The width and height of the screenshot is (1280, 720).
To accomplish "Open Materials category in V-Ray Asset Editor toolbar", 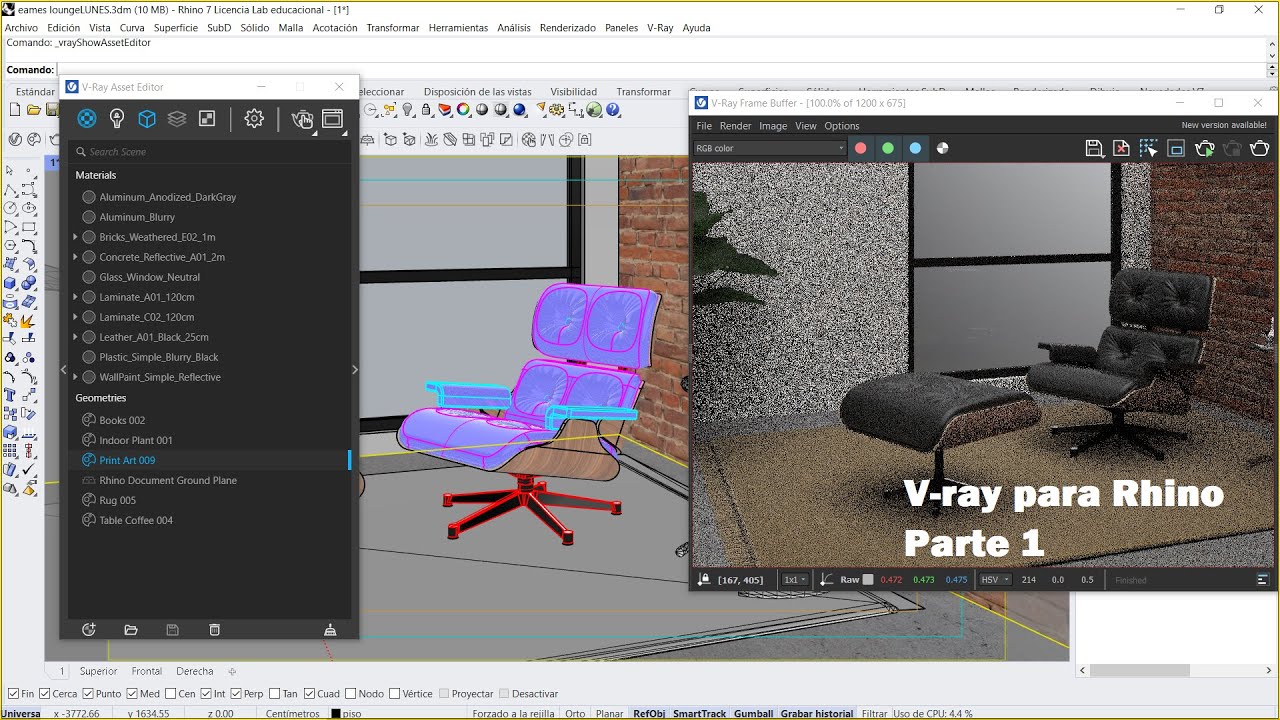I will [87, 119].
